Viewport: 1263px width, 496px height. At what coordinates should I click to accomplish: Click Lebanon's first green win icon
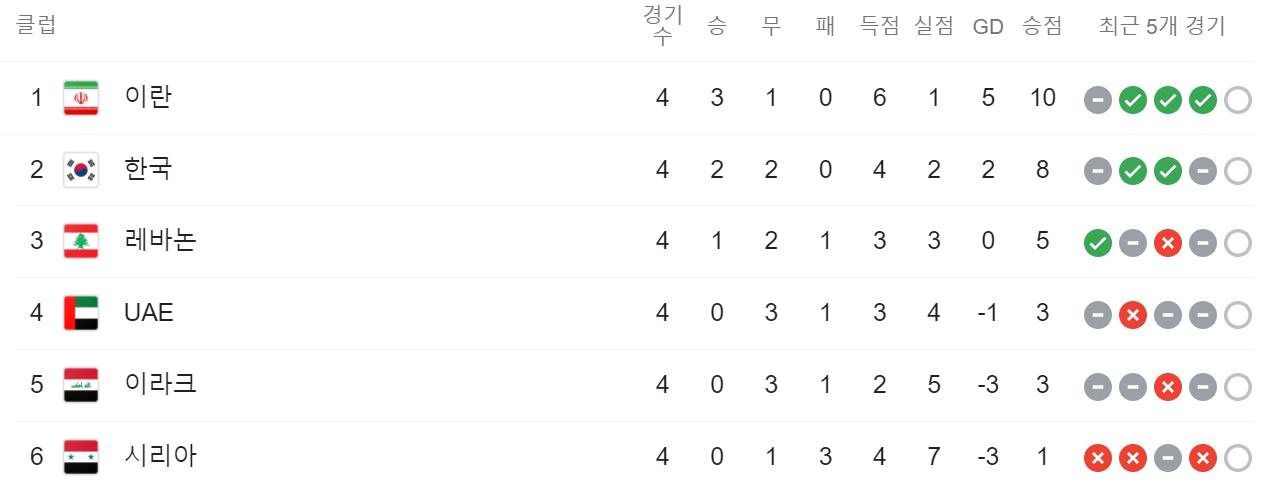[1098, 243]
